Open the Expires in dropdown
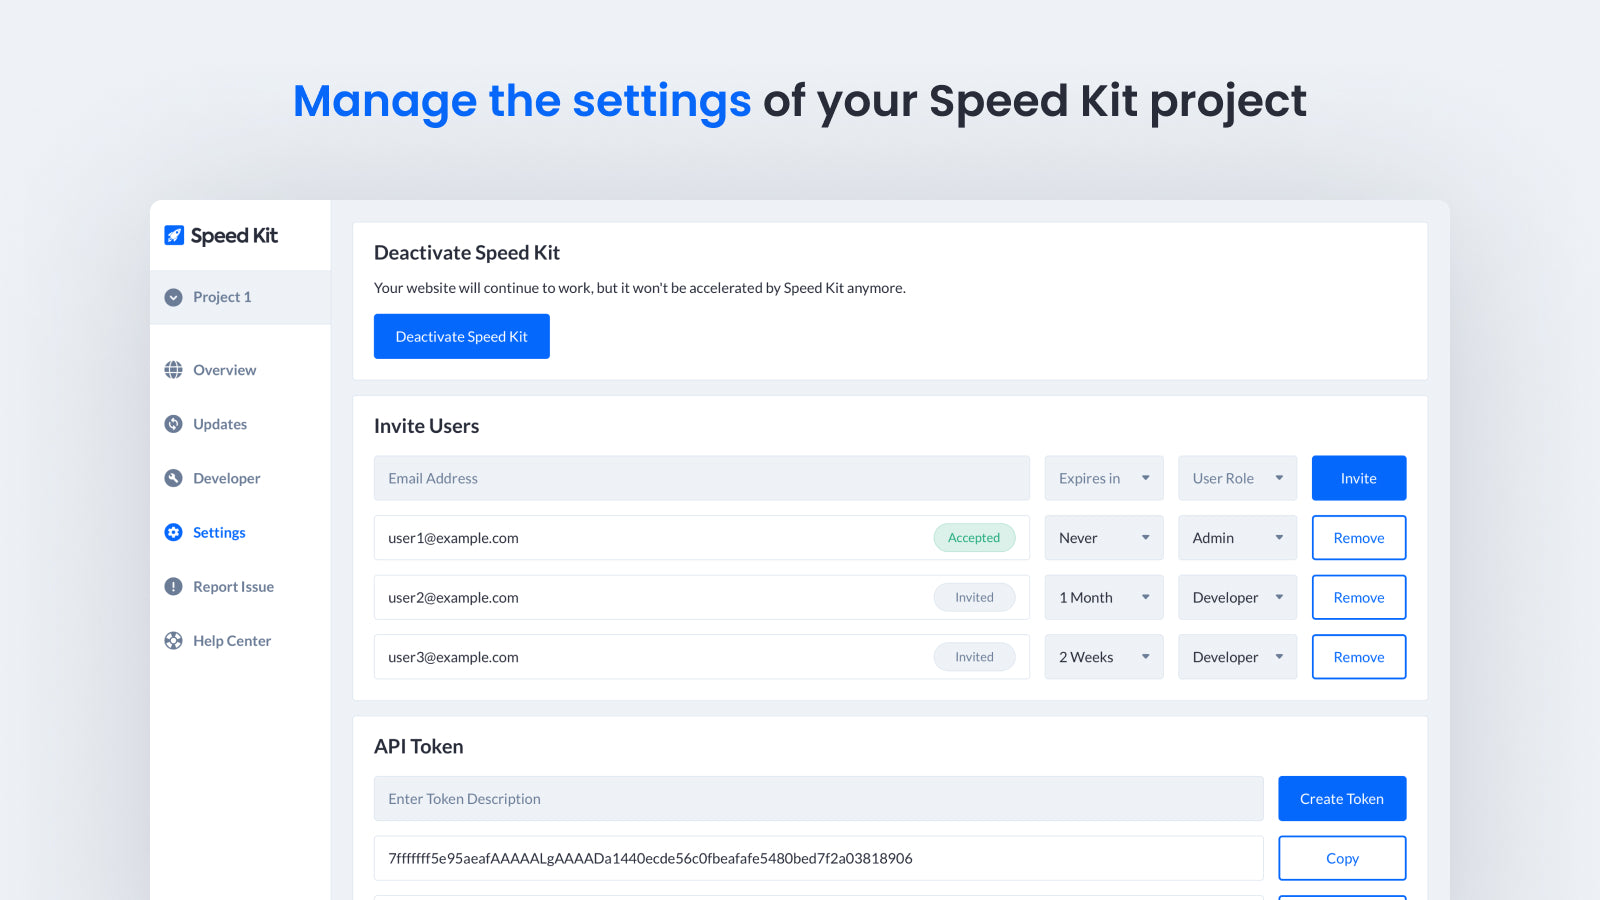 [1103, 478]
